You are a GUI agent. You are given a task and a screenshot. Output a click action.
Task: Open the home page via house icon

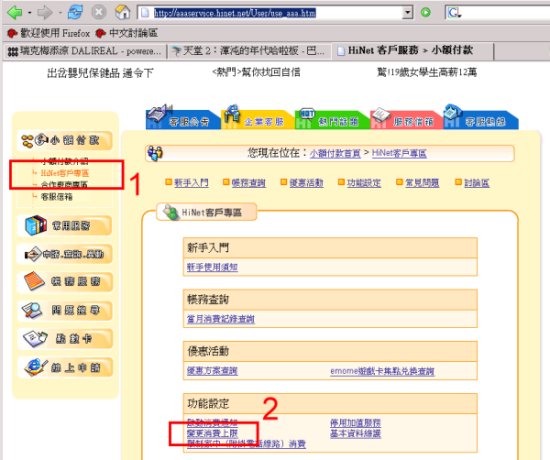(123, 13)
